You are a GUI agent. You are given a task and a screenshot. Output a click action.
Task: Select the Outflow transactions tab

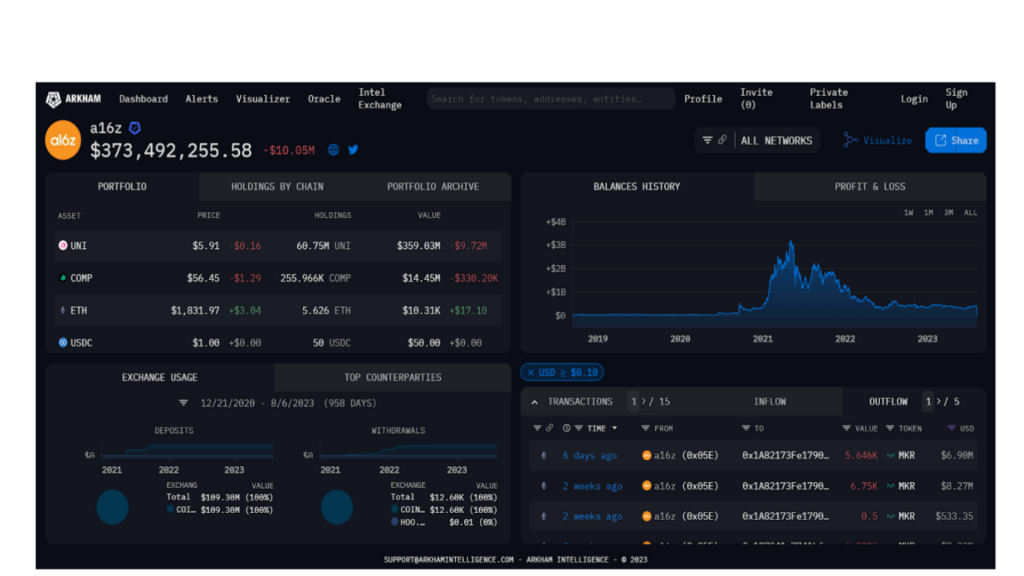888,402
